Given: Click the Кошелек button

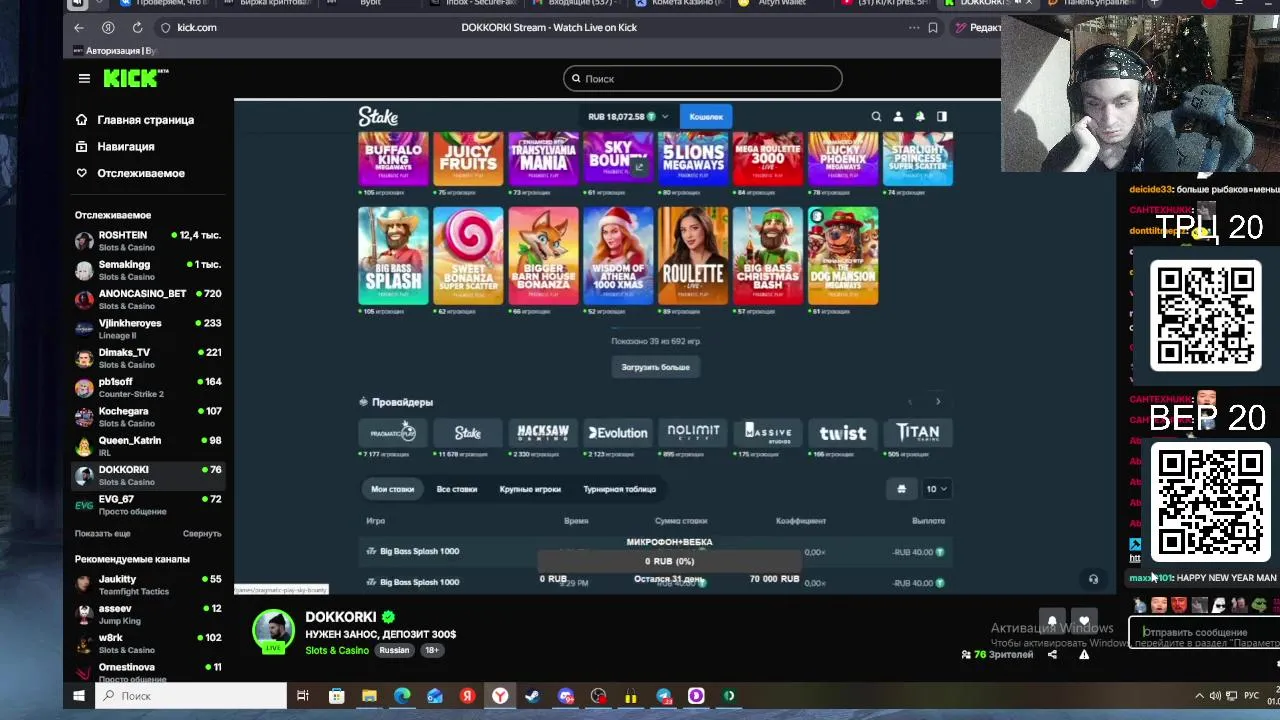Looking at the screenshot, I should point(706,117).
